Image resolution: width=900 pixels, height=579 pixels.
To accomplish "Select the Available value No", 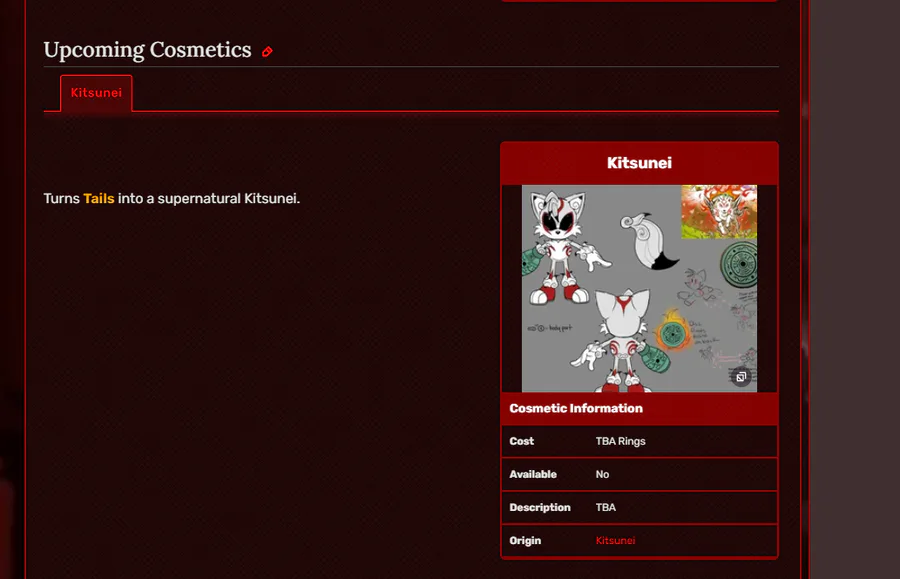I will tap(602, 475).
